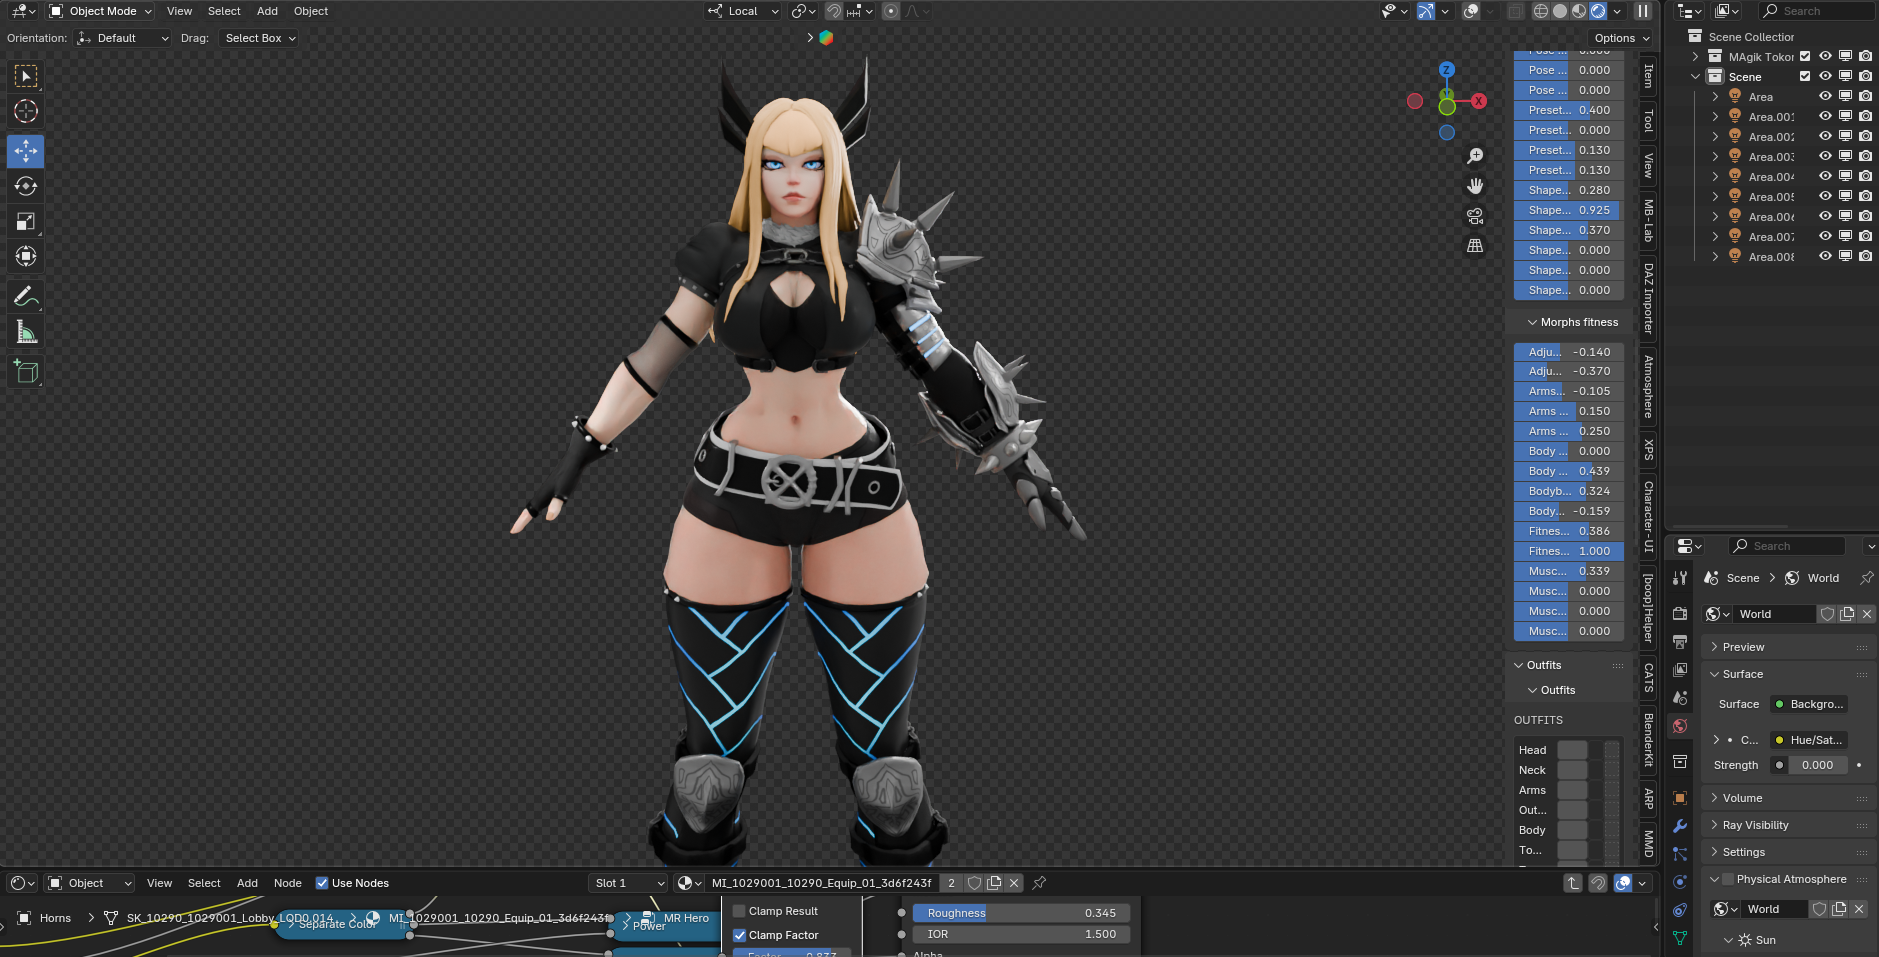
Task: Open the Object menu in the viewport header
Action: pyautogui.click(x=311, y=11)
